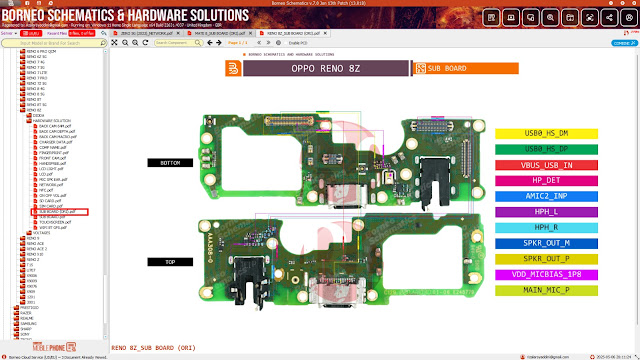Open FINGERPRINT.pdf in tree
This screenshot has width=640, height=360.
pyautogui.click(x=51, y=153)
